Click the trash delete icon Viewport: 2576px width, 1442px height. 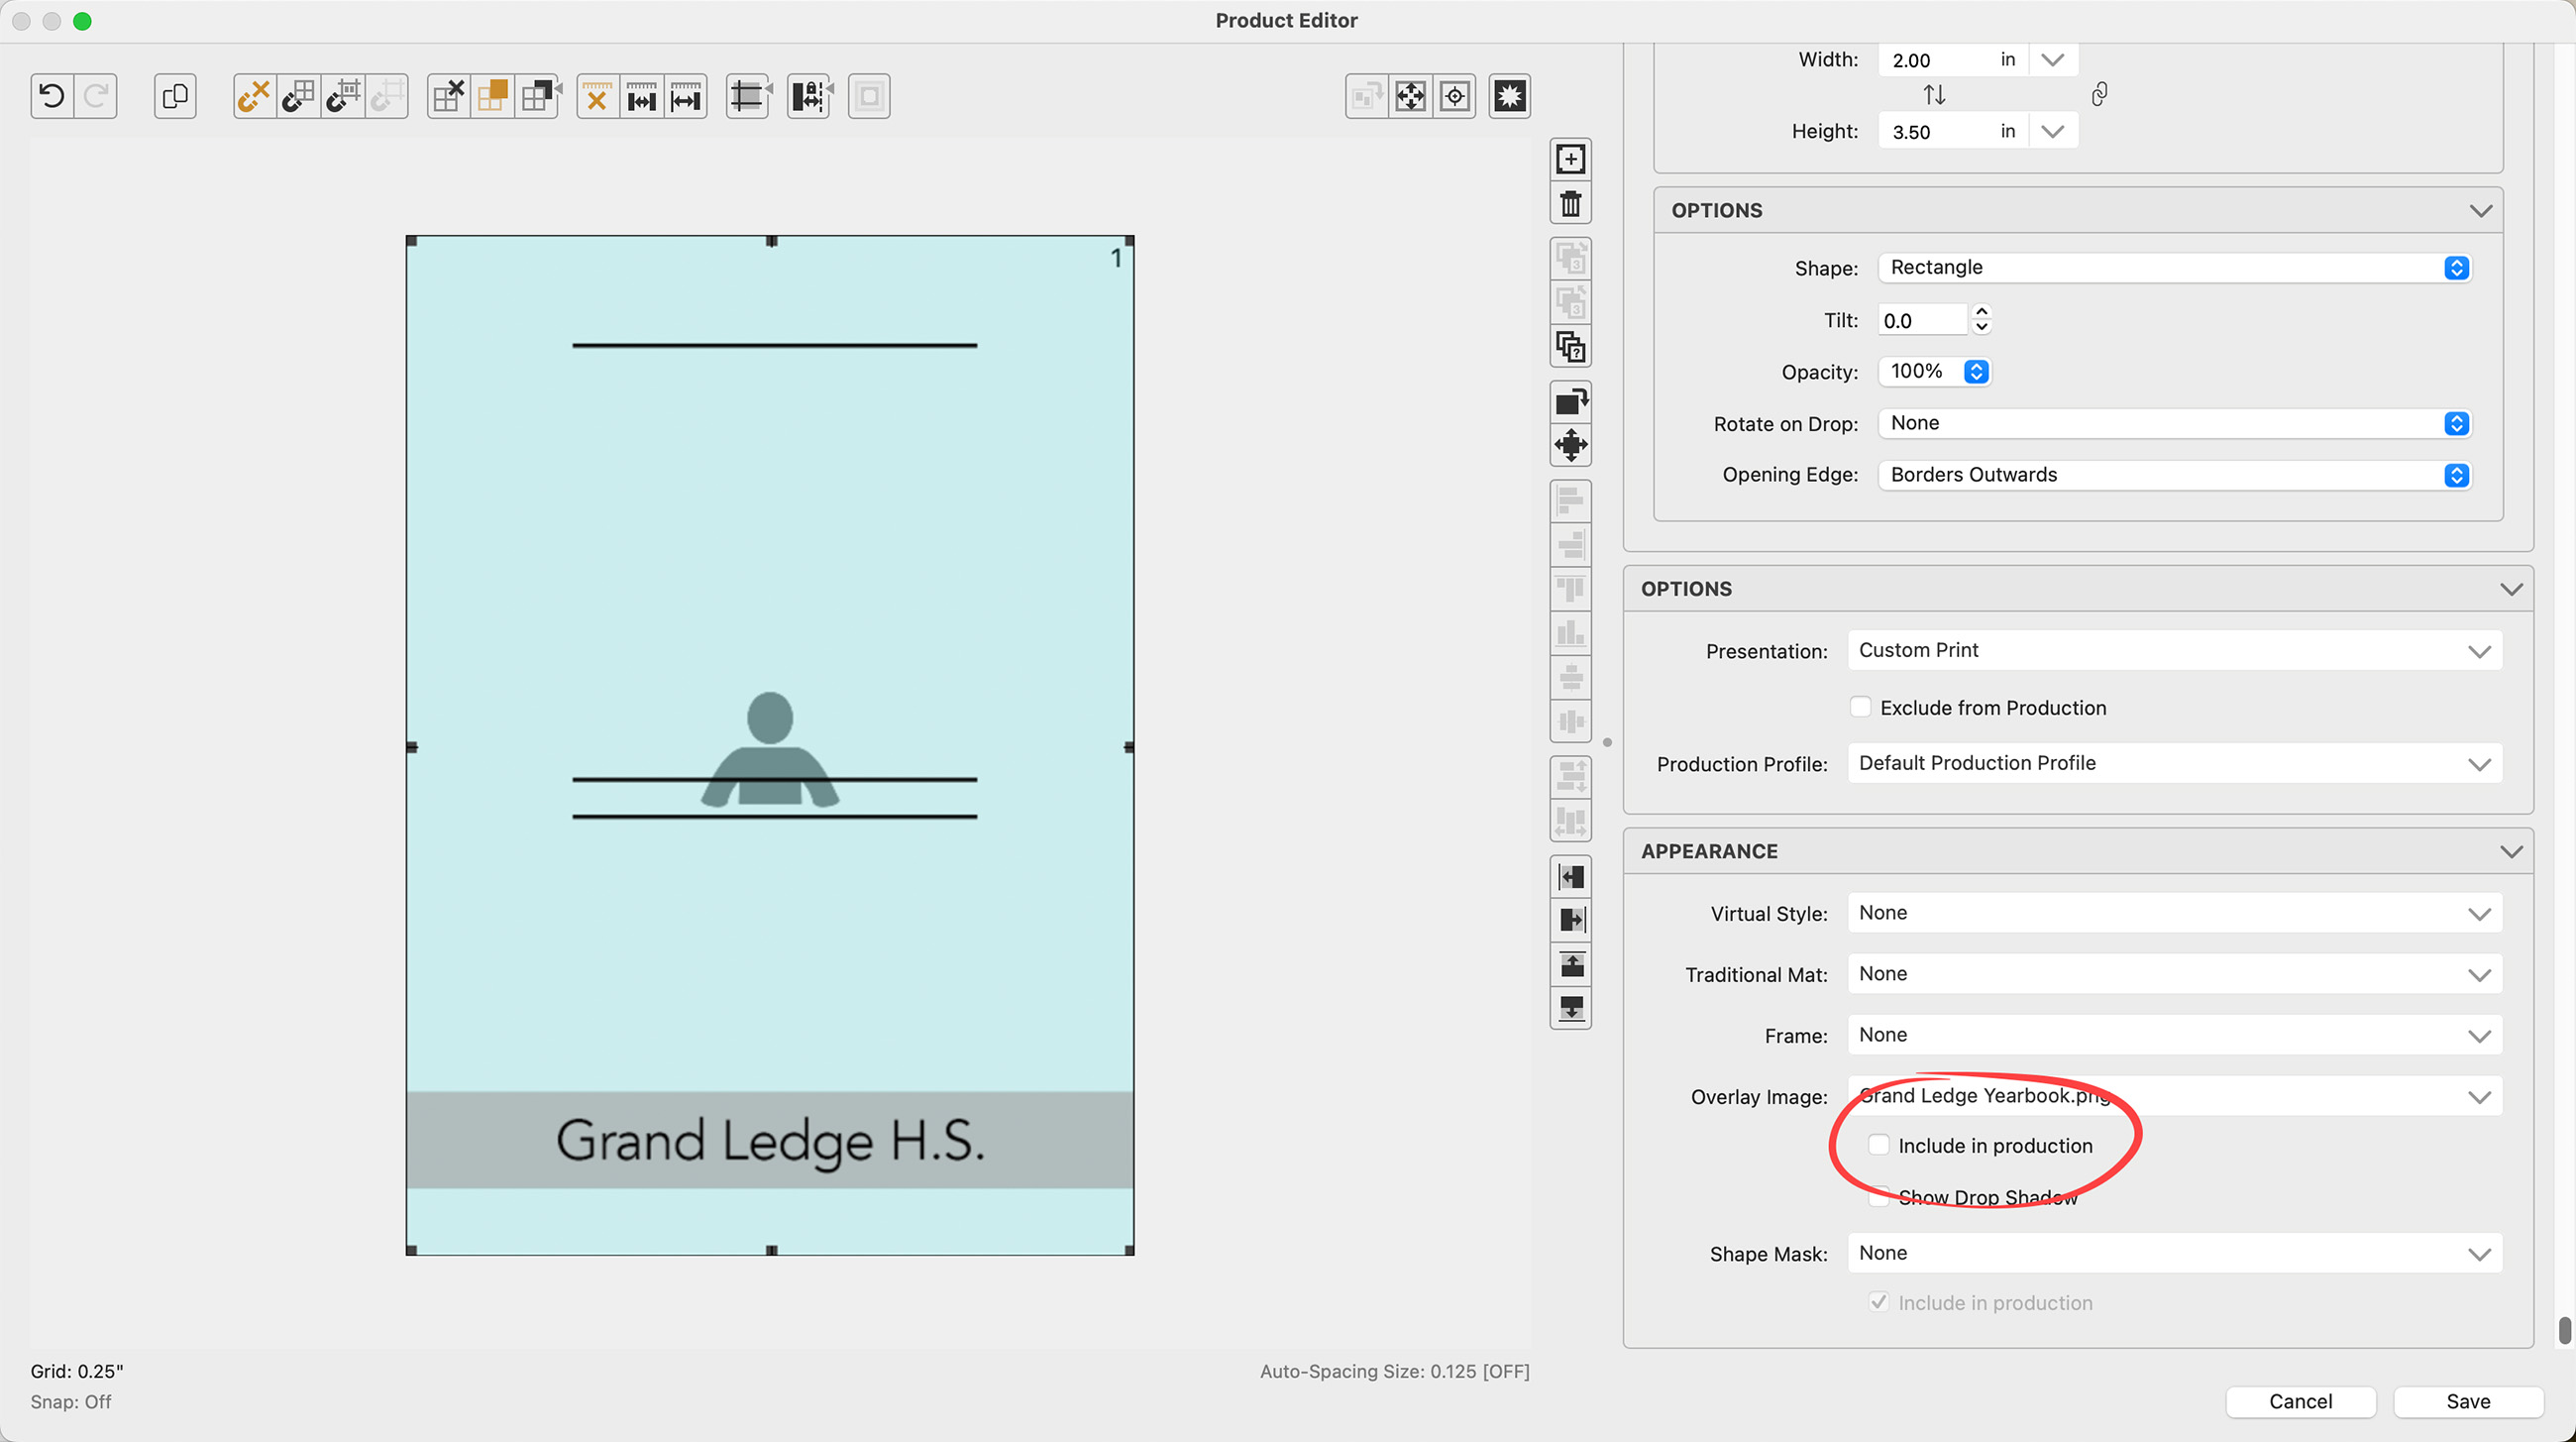coord(1570,204)
